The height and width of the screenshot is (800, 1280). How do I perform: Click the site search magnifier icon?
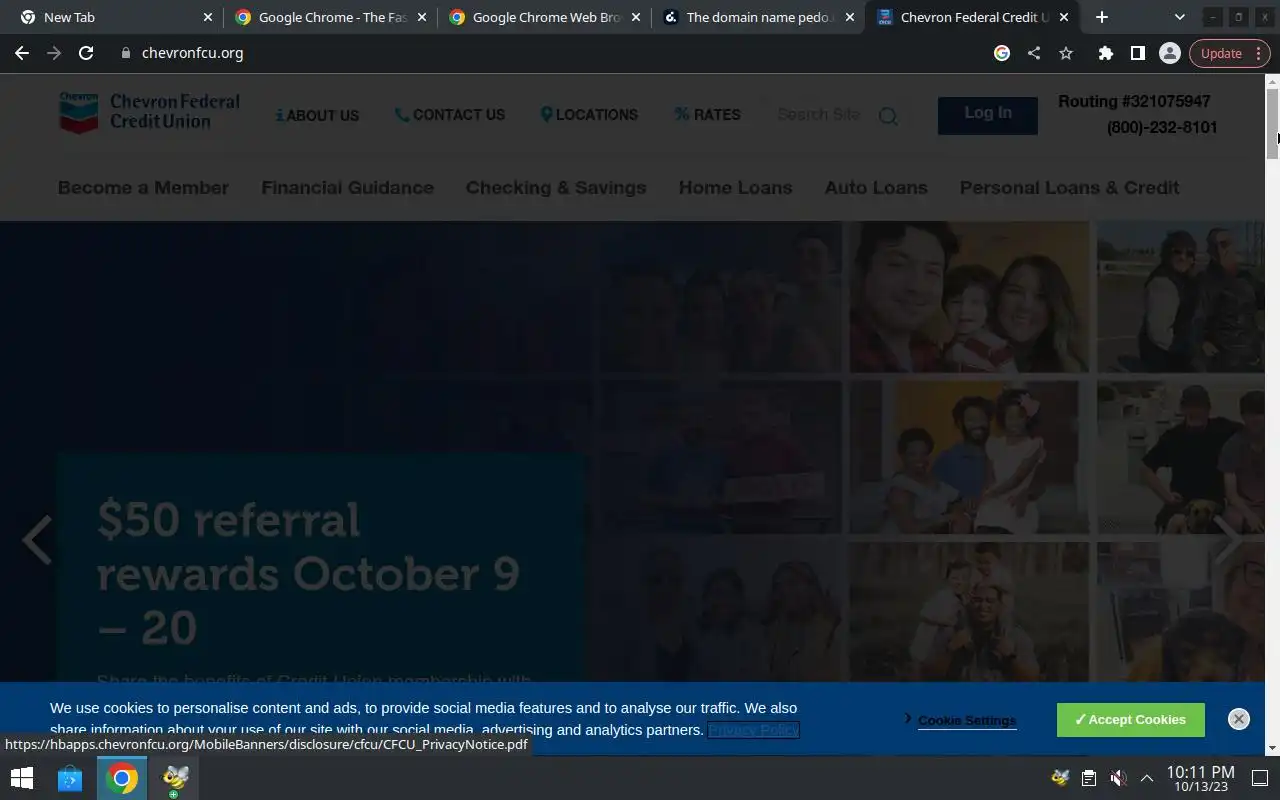888,116
